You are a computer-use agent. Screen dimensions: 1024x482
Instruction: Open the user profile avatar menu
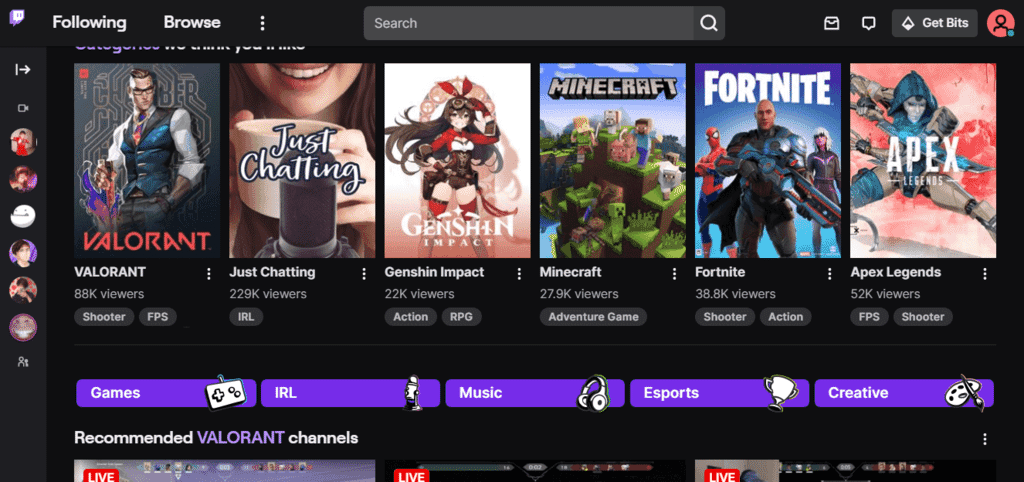coord(1000,24)
